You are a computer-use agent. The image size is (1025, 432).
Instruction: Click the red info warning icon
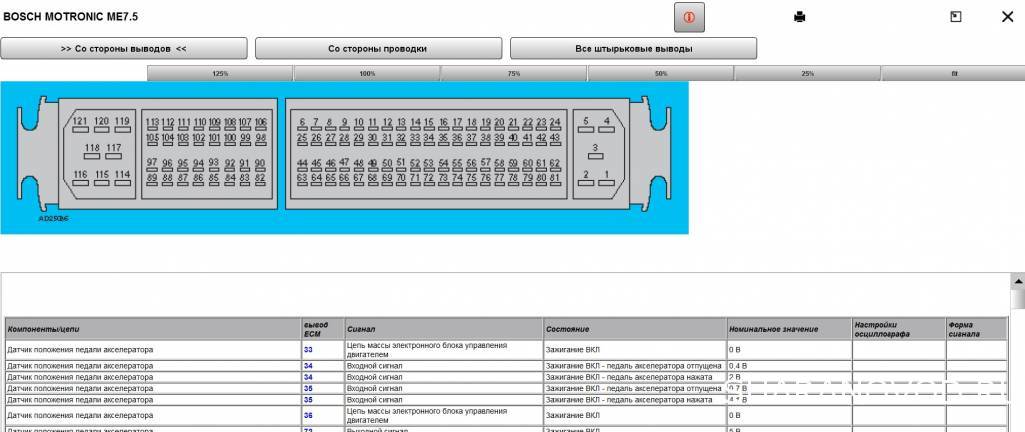pos(689,17)
